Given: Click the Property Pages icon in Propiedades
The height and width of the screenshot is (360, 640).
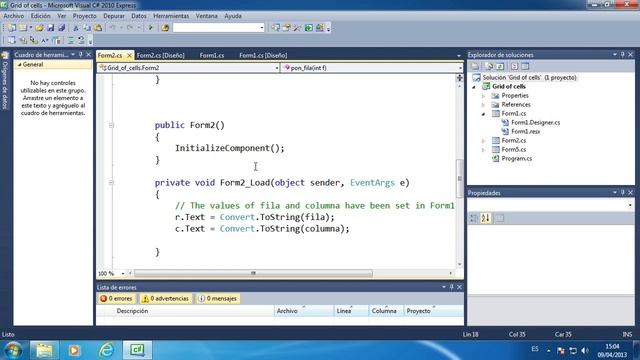Looking at the screenshot, I should [x=499, y=218].
